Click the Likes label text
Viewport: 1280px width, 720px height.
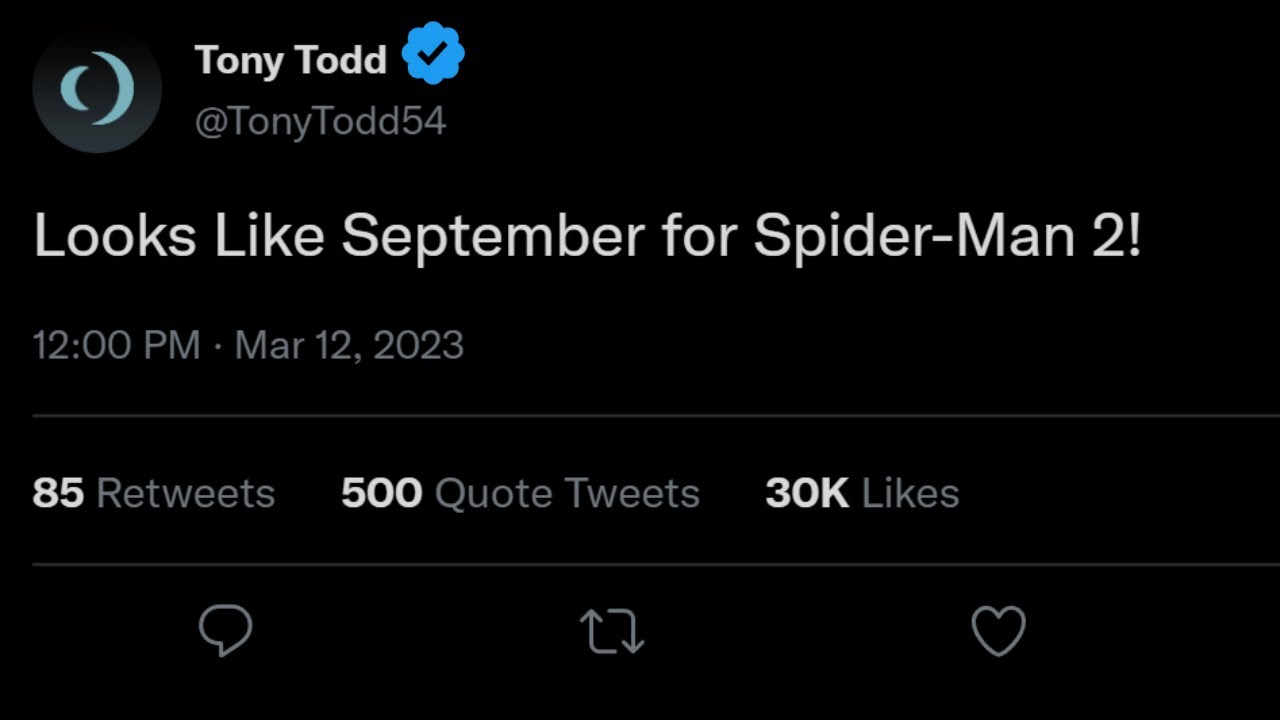(x=910, y=493)
